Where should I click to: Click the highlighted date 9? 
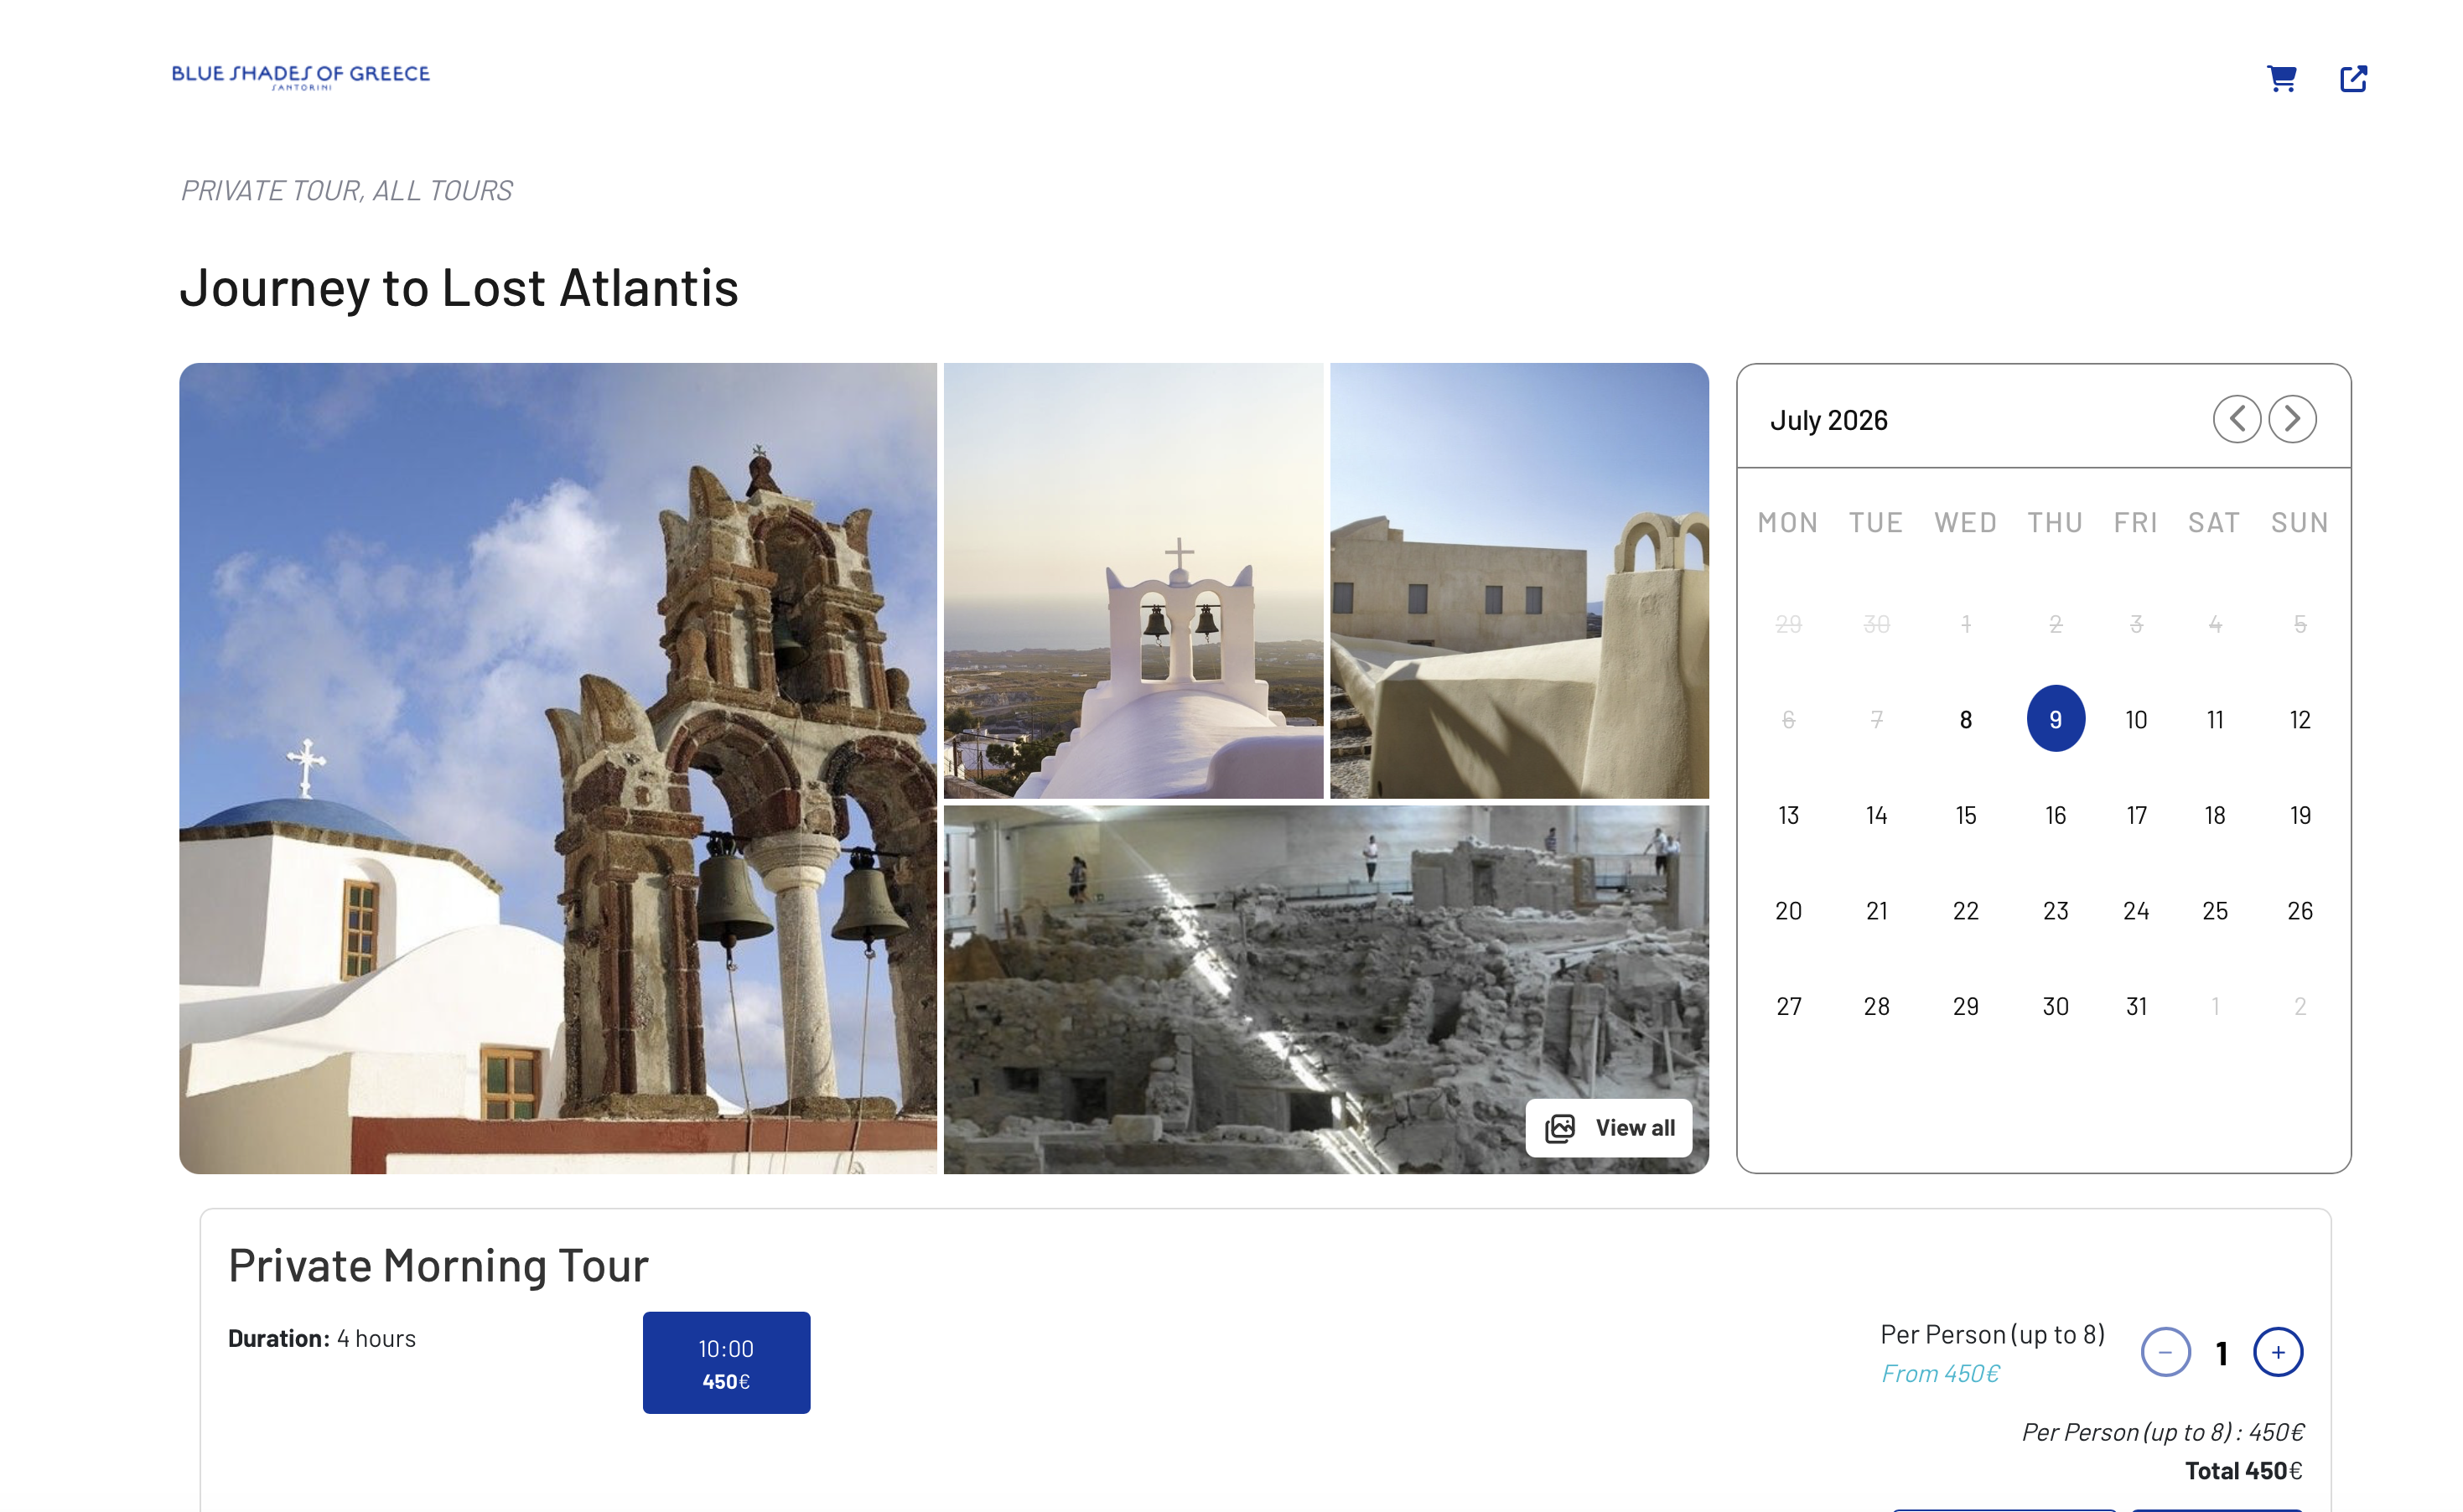pyautogui.click(x=2055, y=719)
